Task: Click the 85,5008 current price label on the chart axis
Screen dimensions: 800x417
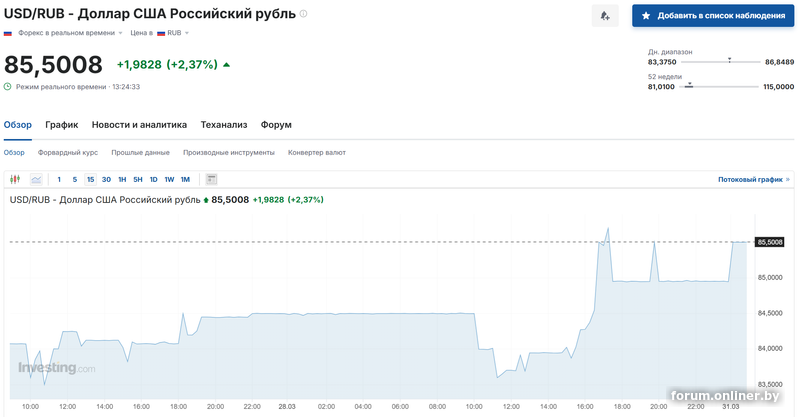Action: [x=770, y=242]
